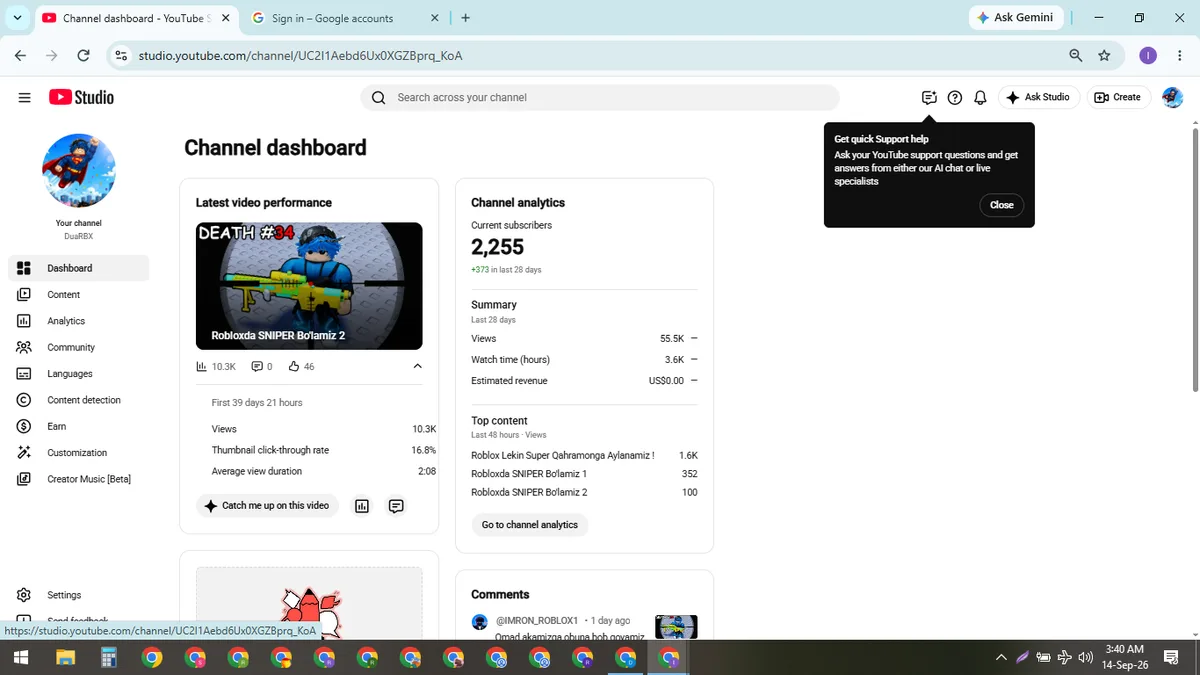Open the tab search dropdown arrow
1200x675 pixels.
click(x=17, y=18)
